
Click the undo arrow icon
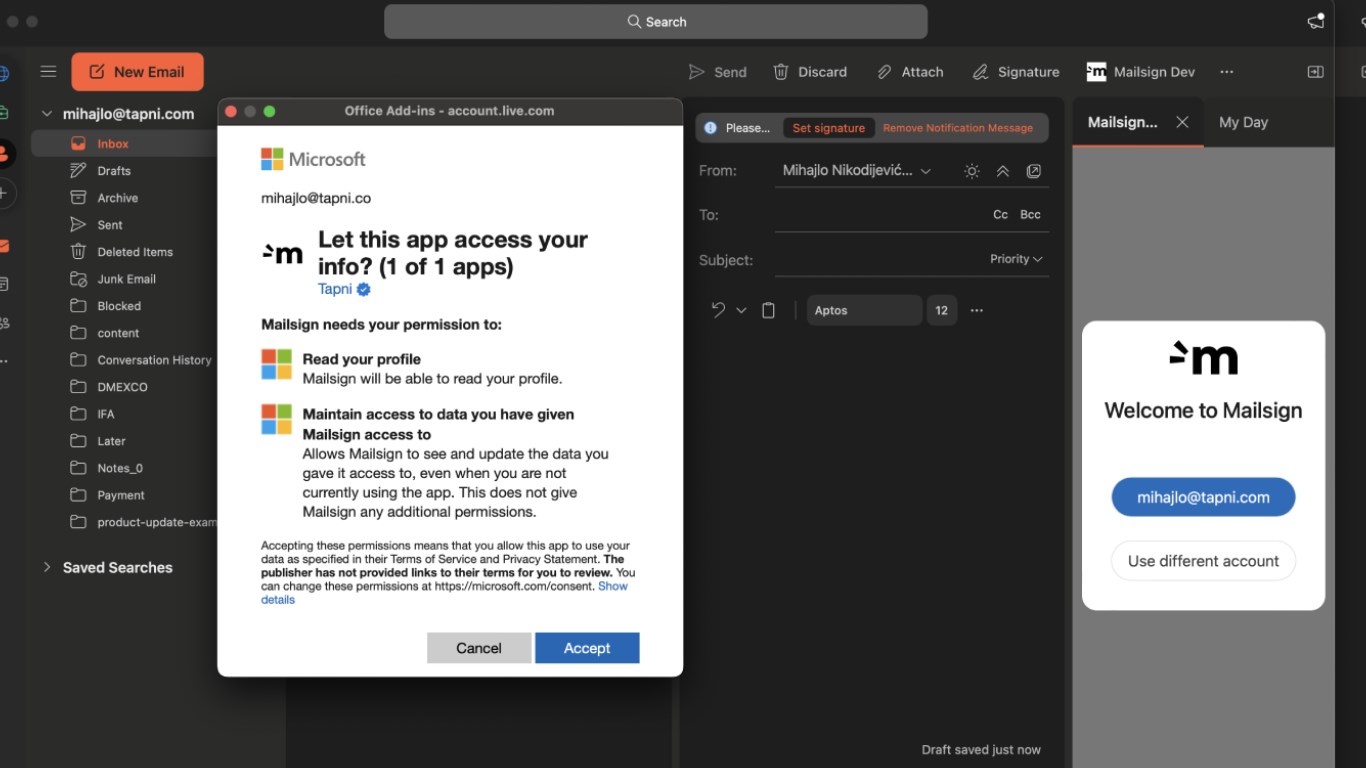pos(718,310)
